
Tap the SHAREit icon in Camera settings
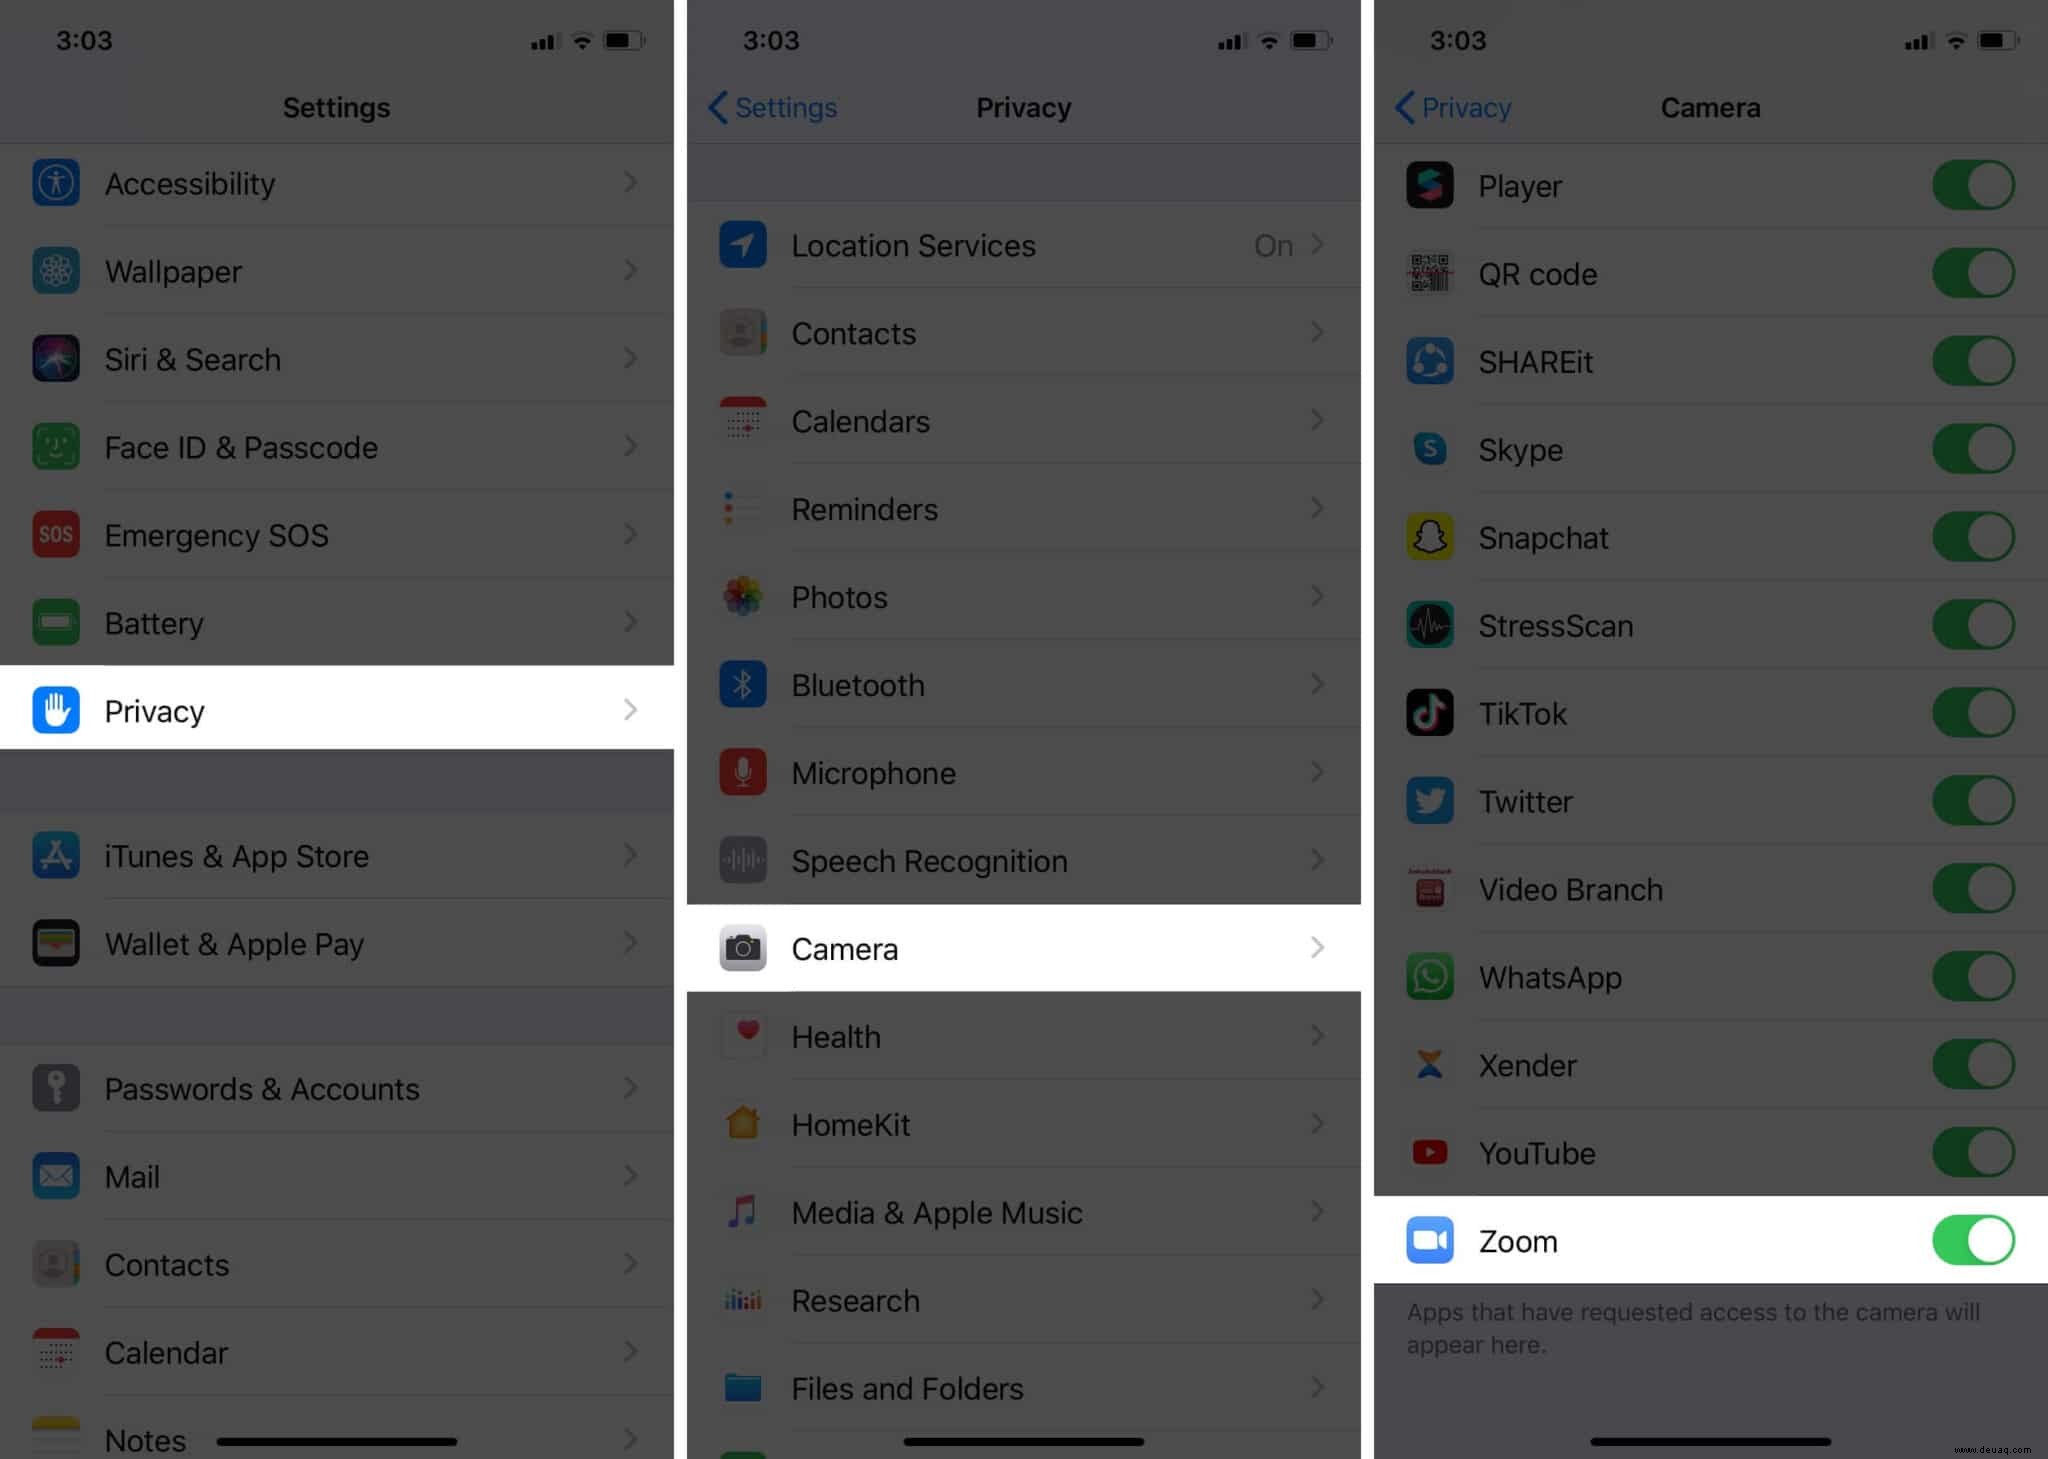coord(1431,360)
